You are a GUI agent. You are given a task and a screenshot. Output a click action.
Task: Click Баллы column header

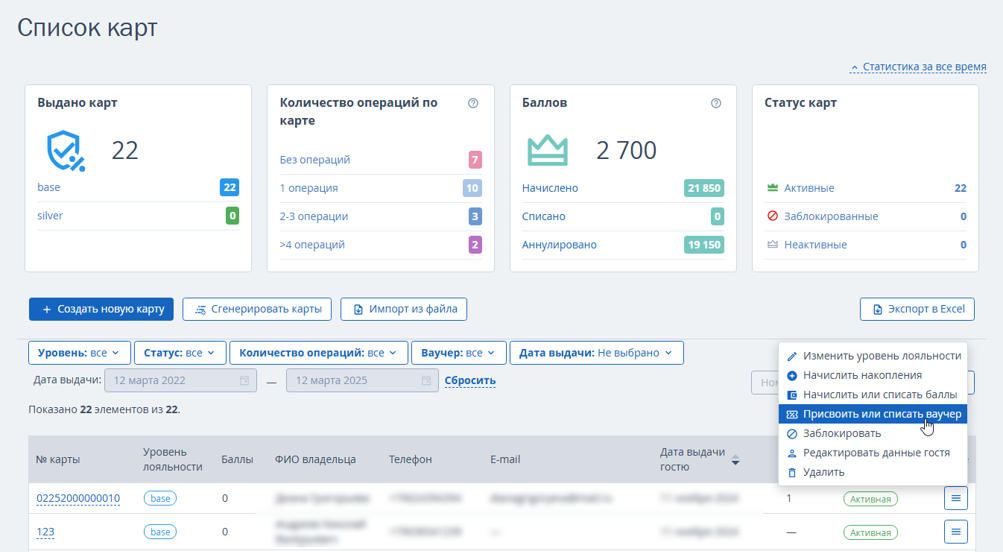[x=237, y=459]
